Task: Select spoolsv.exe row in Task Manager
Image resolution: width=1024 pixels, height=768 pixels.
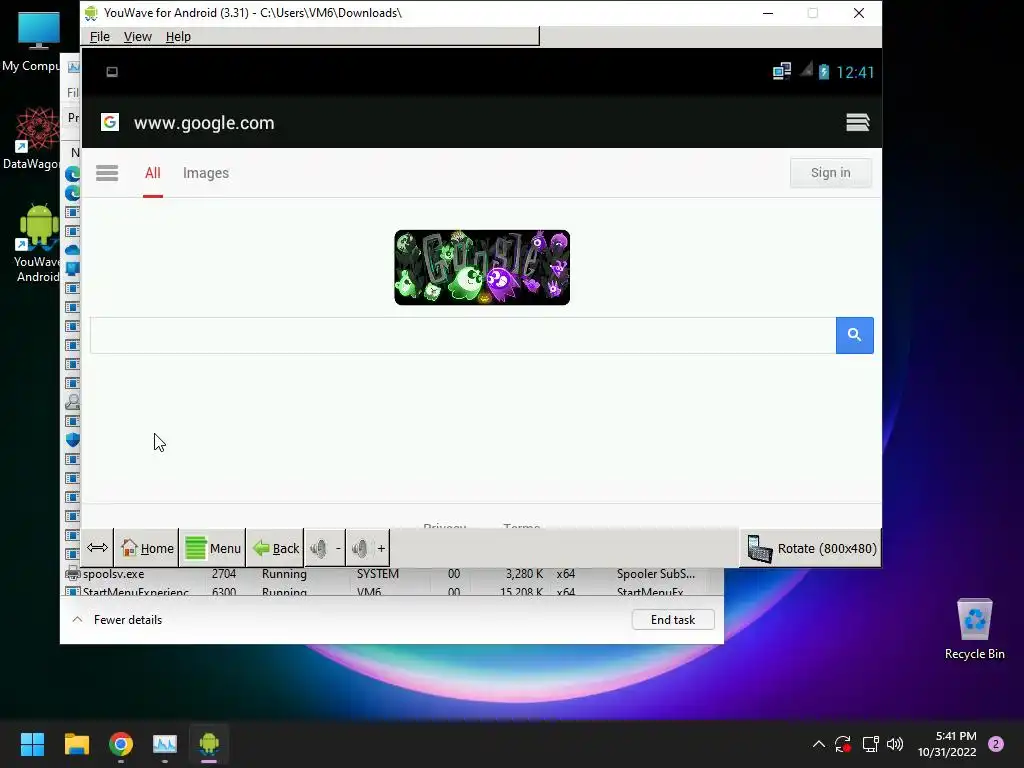Action: 392,574
